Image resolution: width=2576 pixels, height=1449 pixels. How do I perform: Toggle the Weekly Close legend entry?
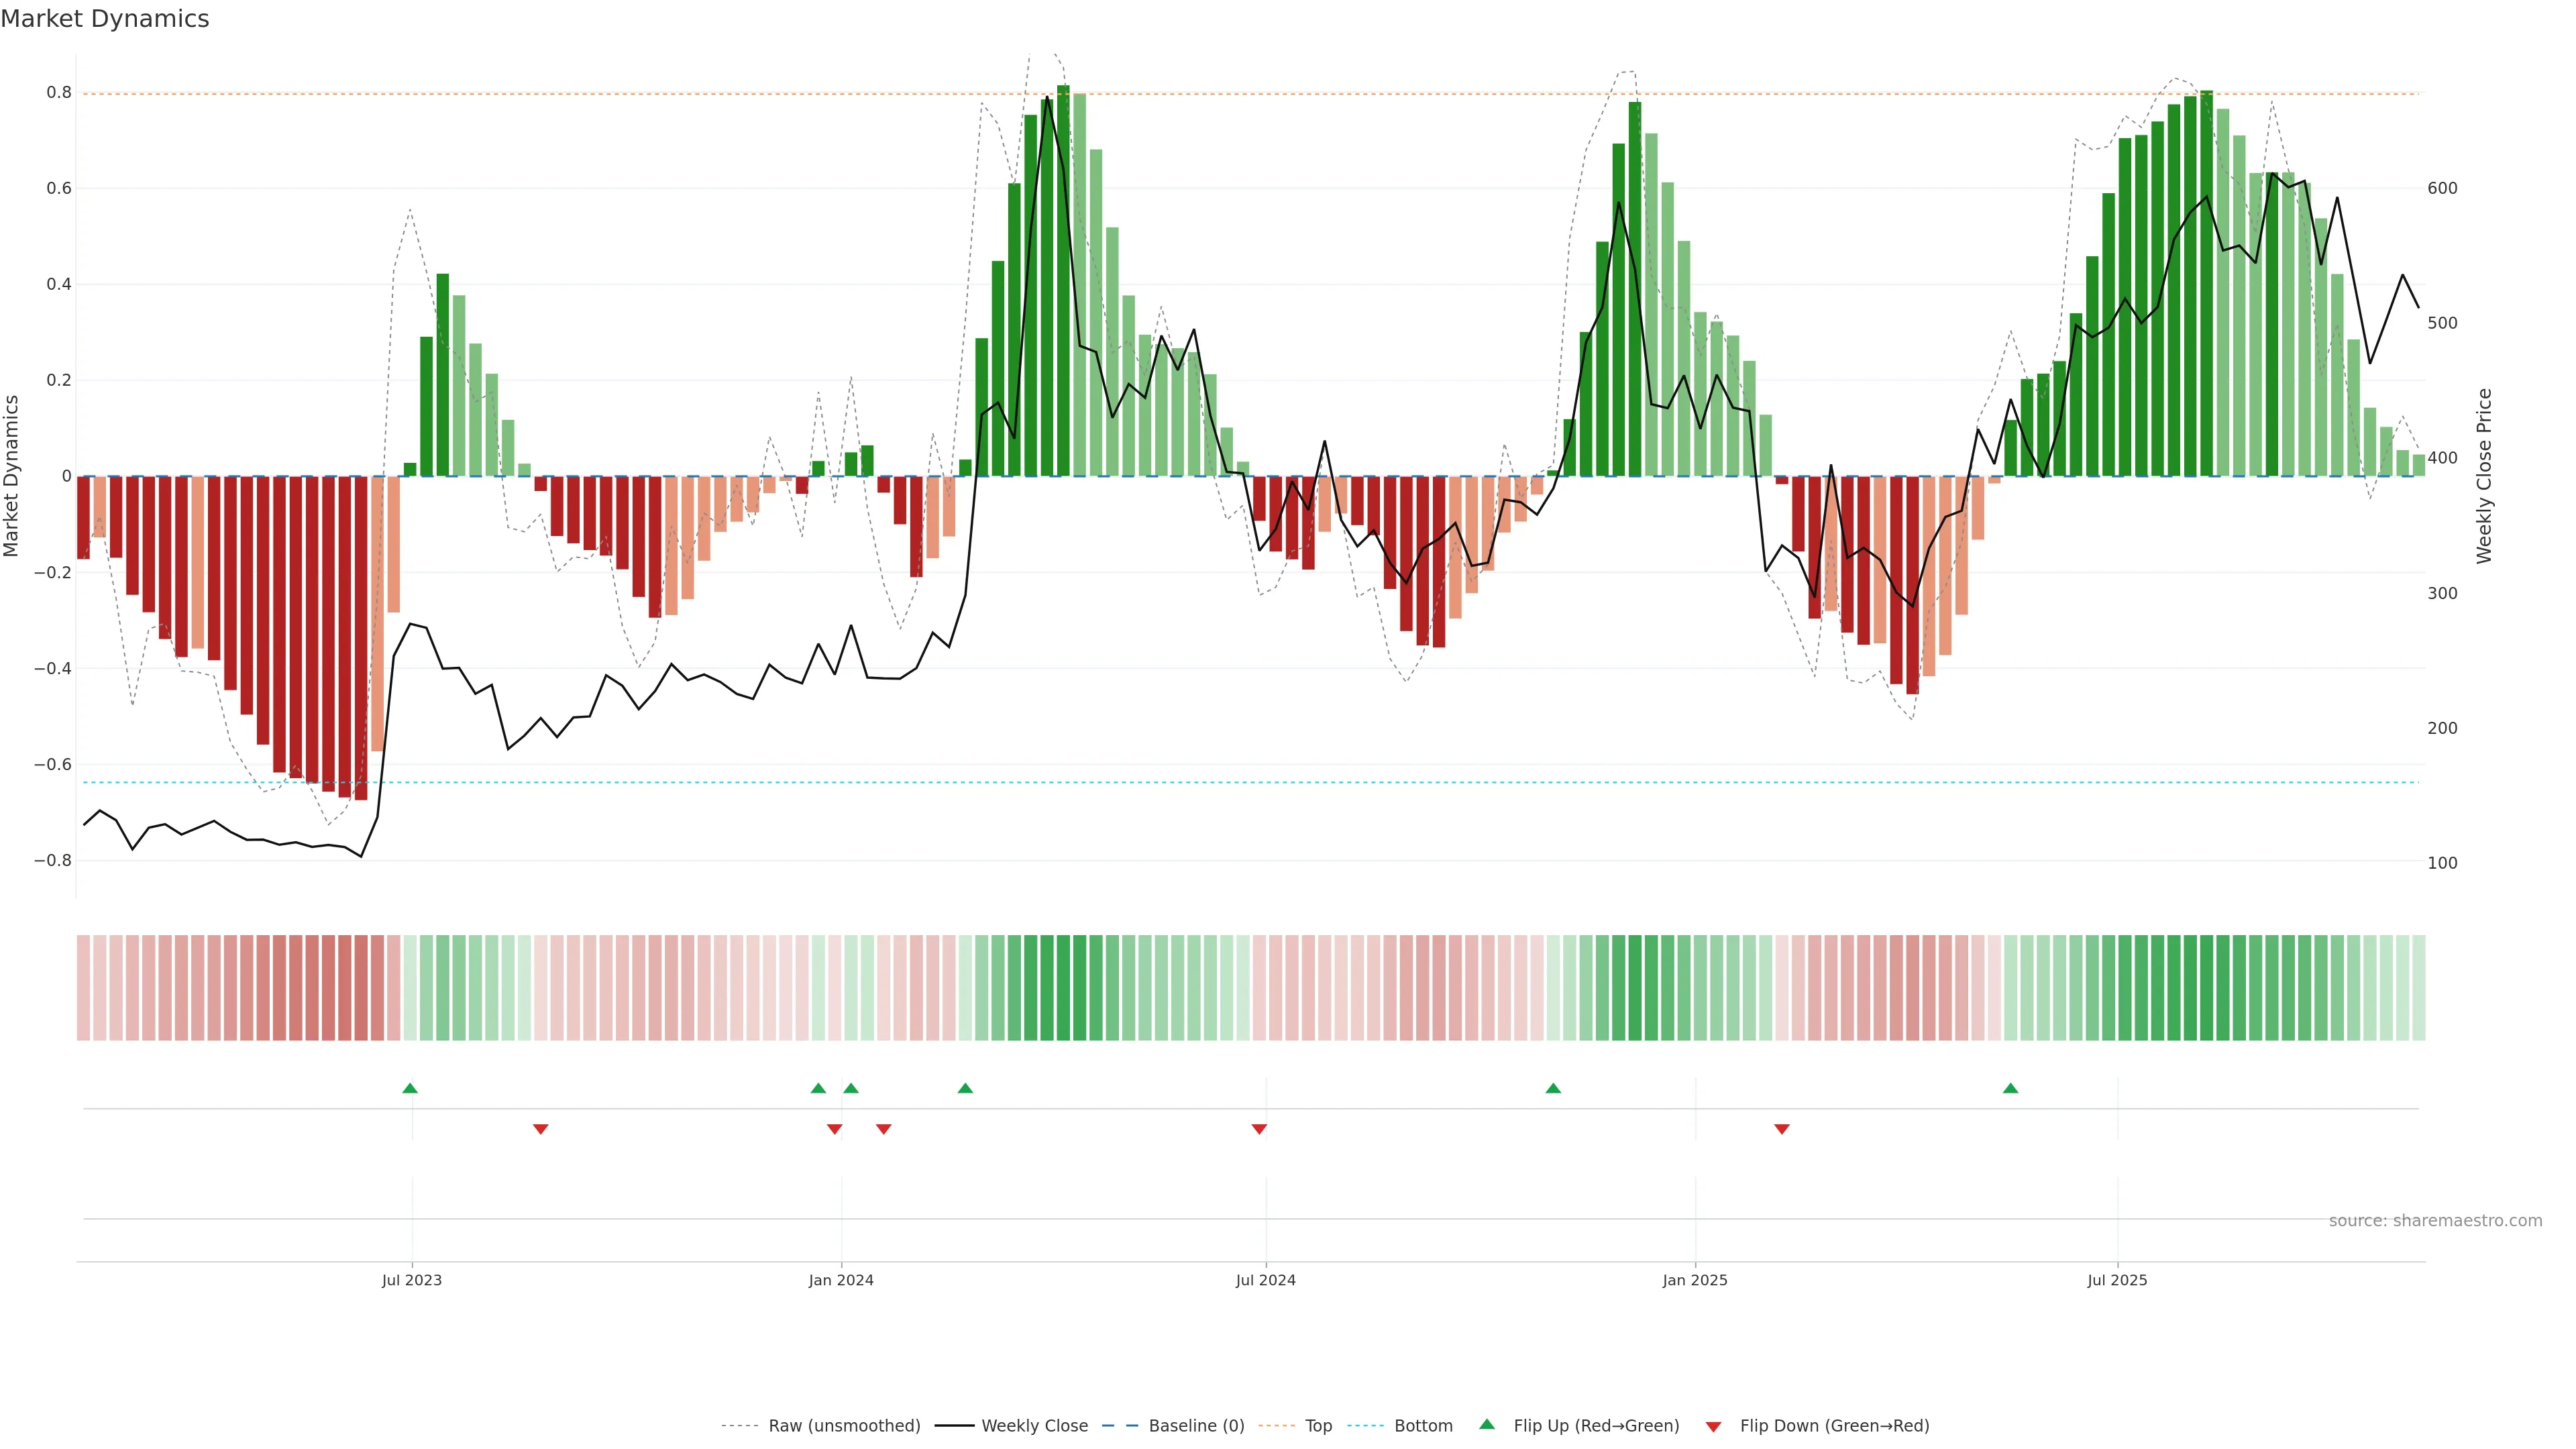click(1034, 1426)
